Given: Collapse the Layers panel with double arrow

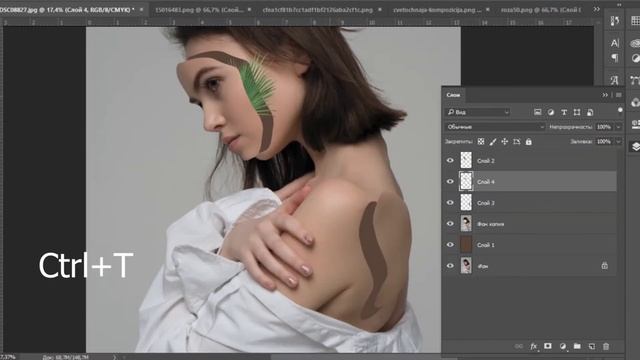Looking at the screenshot, I should (605, 95).
